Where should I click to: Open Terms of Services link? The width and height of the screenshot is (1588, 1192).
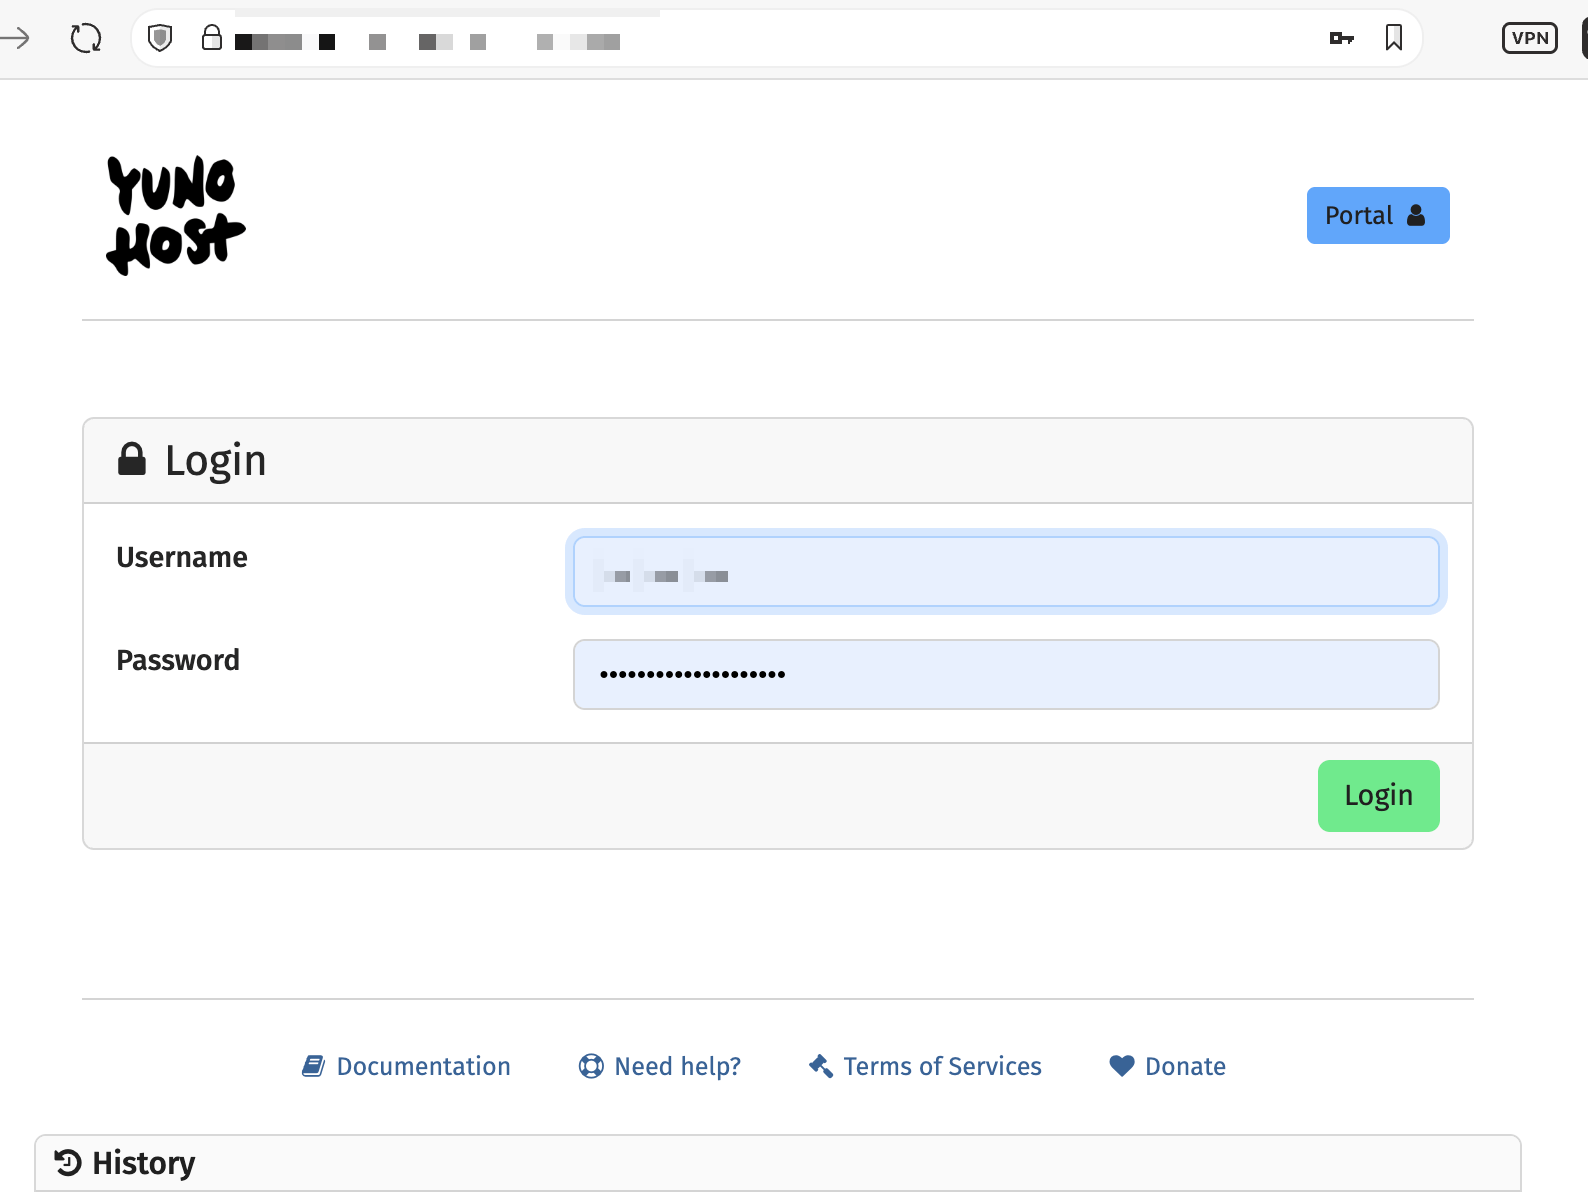[x=925, y=1067]
